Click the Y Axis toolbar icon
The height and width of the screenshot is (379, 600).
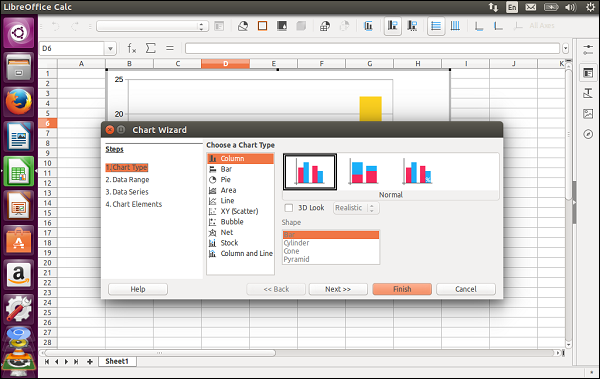point(498,26)
